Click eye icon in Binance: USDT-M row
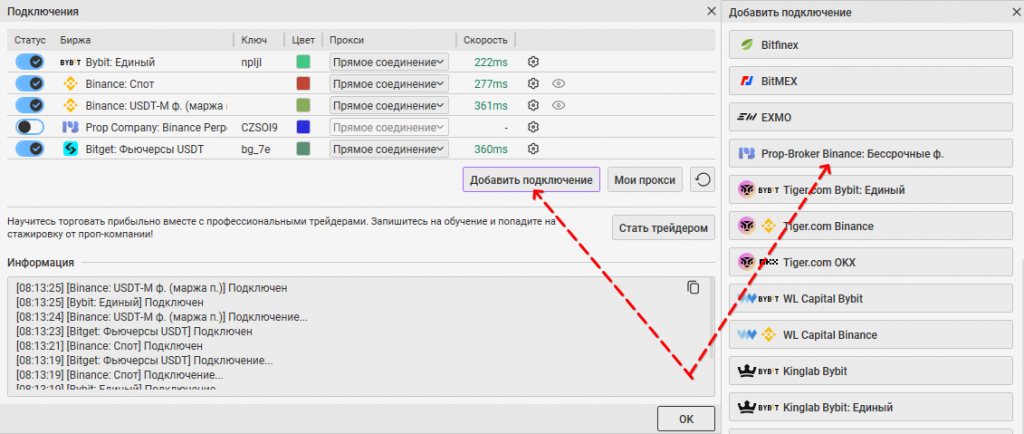 pos(558,105)
